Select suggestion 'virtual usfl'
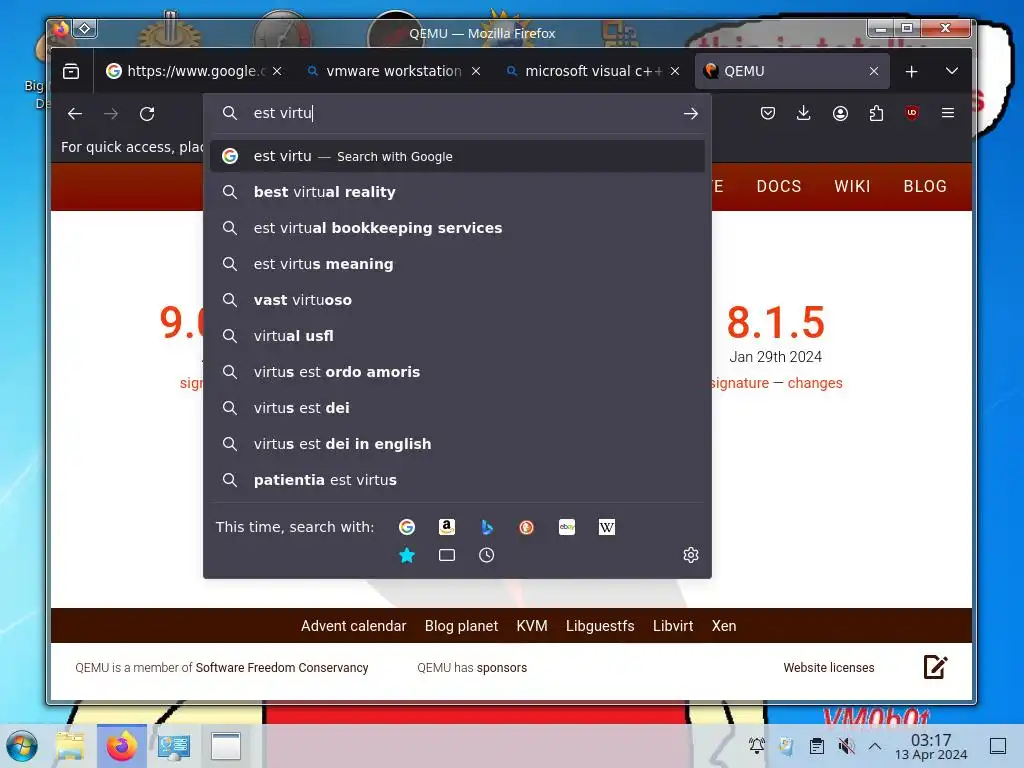Image resolution: width=1024 pixels, height=768 pixels. pos(457,336)
